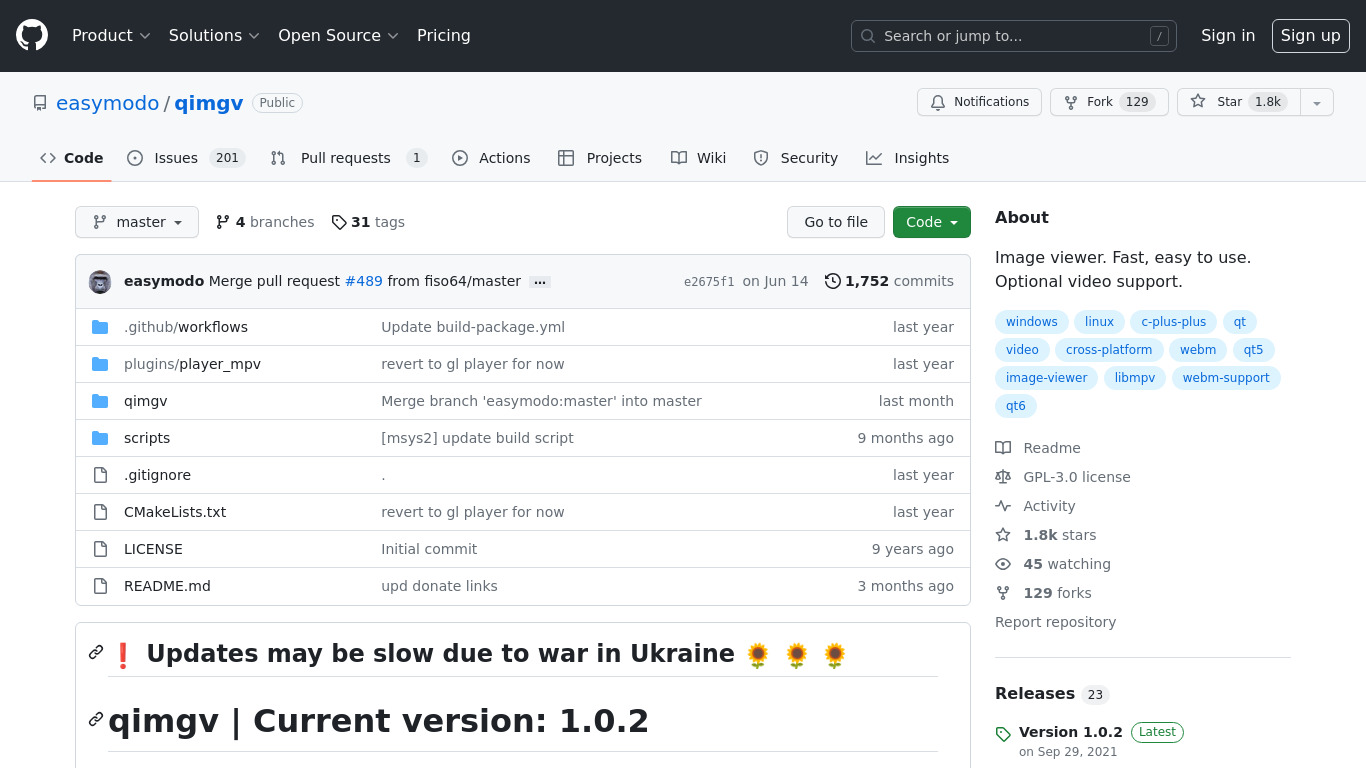Screen dimensions: 1366x768
Task: Click the plugins/player_mpv folder icon
Action: tap(100, 364)
